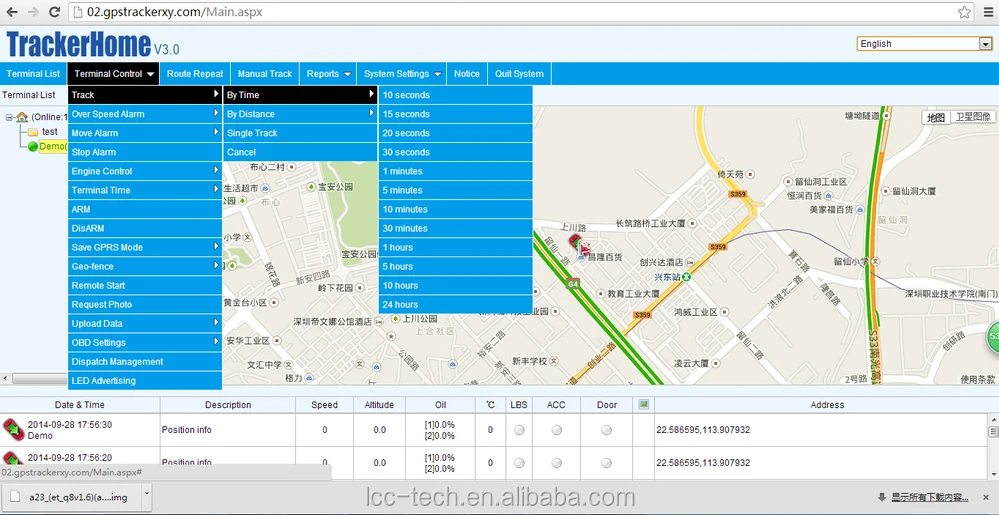999x515 pixels.
Task: Choose Single Track from Track submenu
Action: (x=252, y=133)
